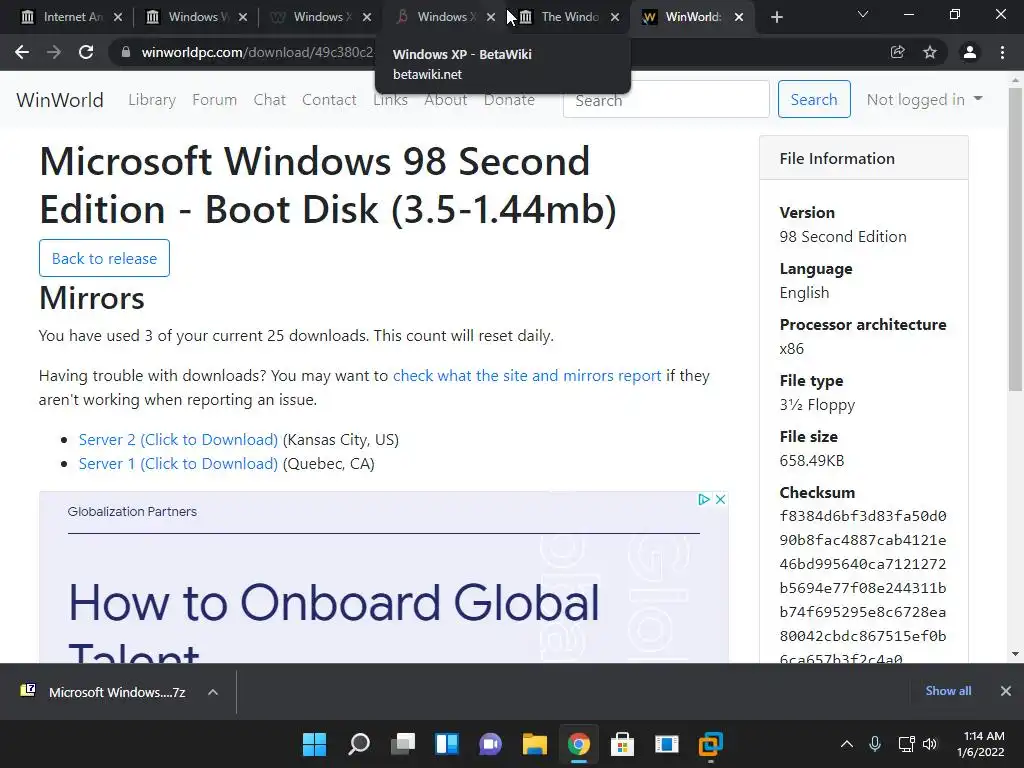Show hidden system tray icons

point(846,744)
